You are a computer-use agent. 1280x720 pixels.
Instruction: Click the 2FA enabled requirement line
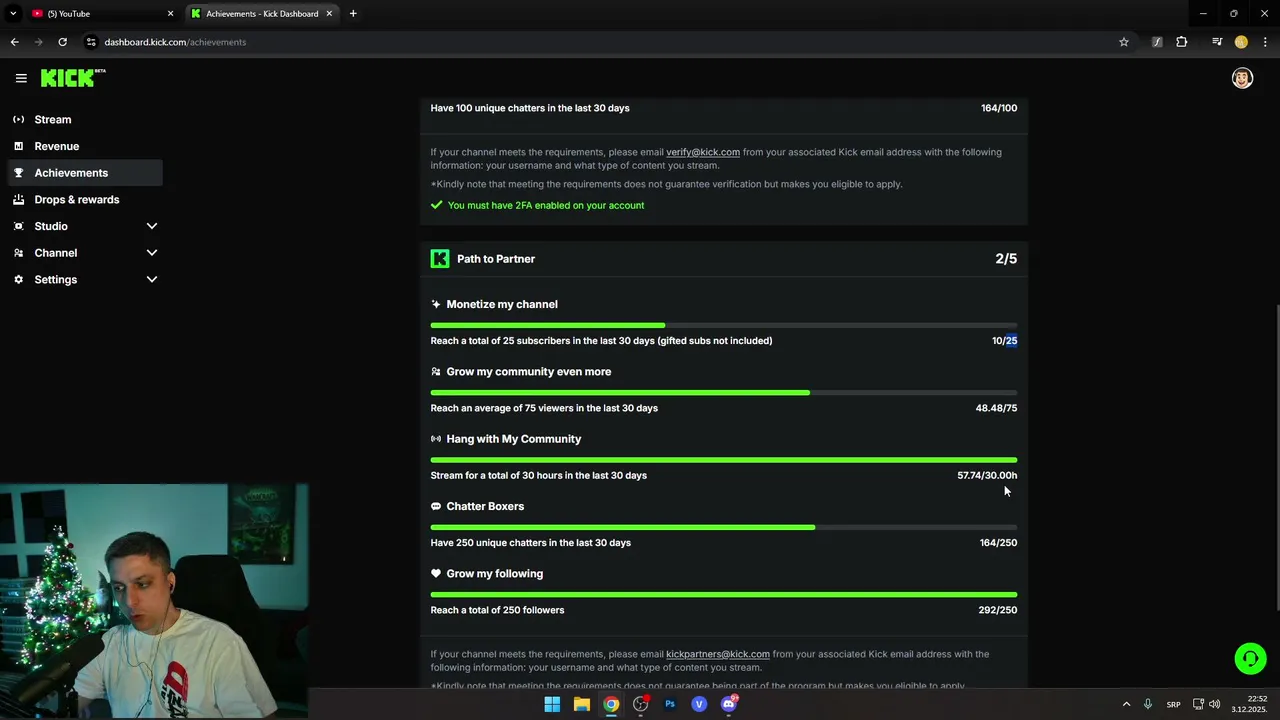pyautogui.click(x=538, y=205)
